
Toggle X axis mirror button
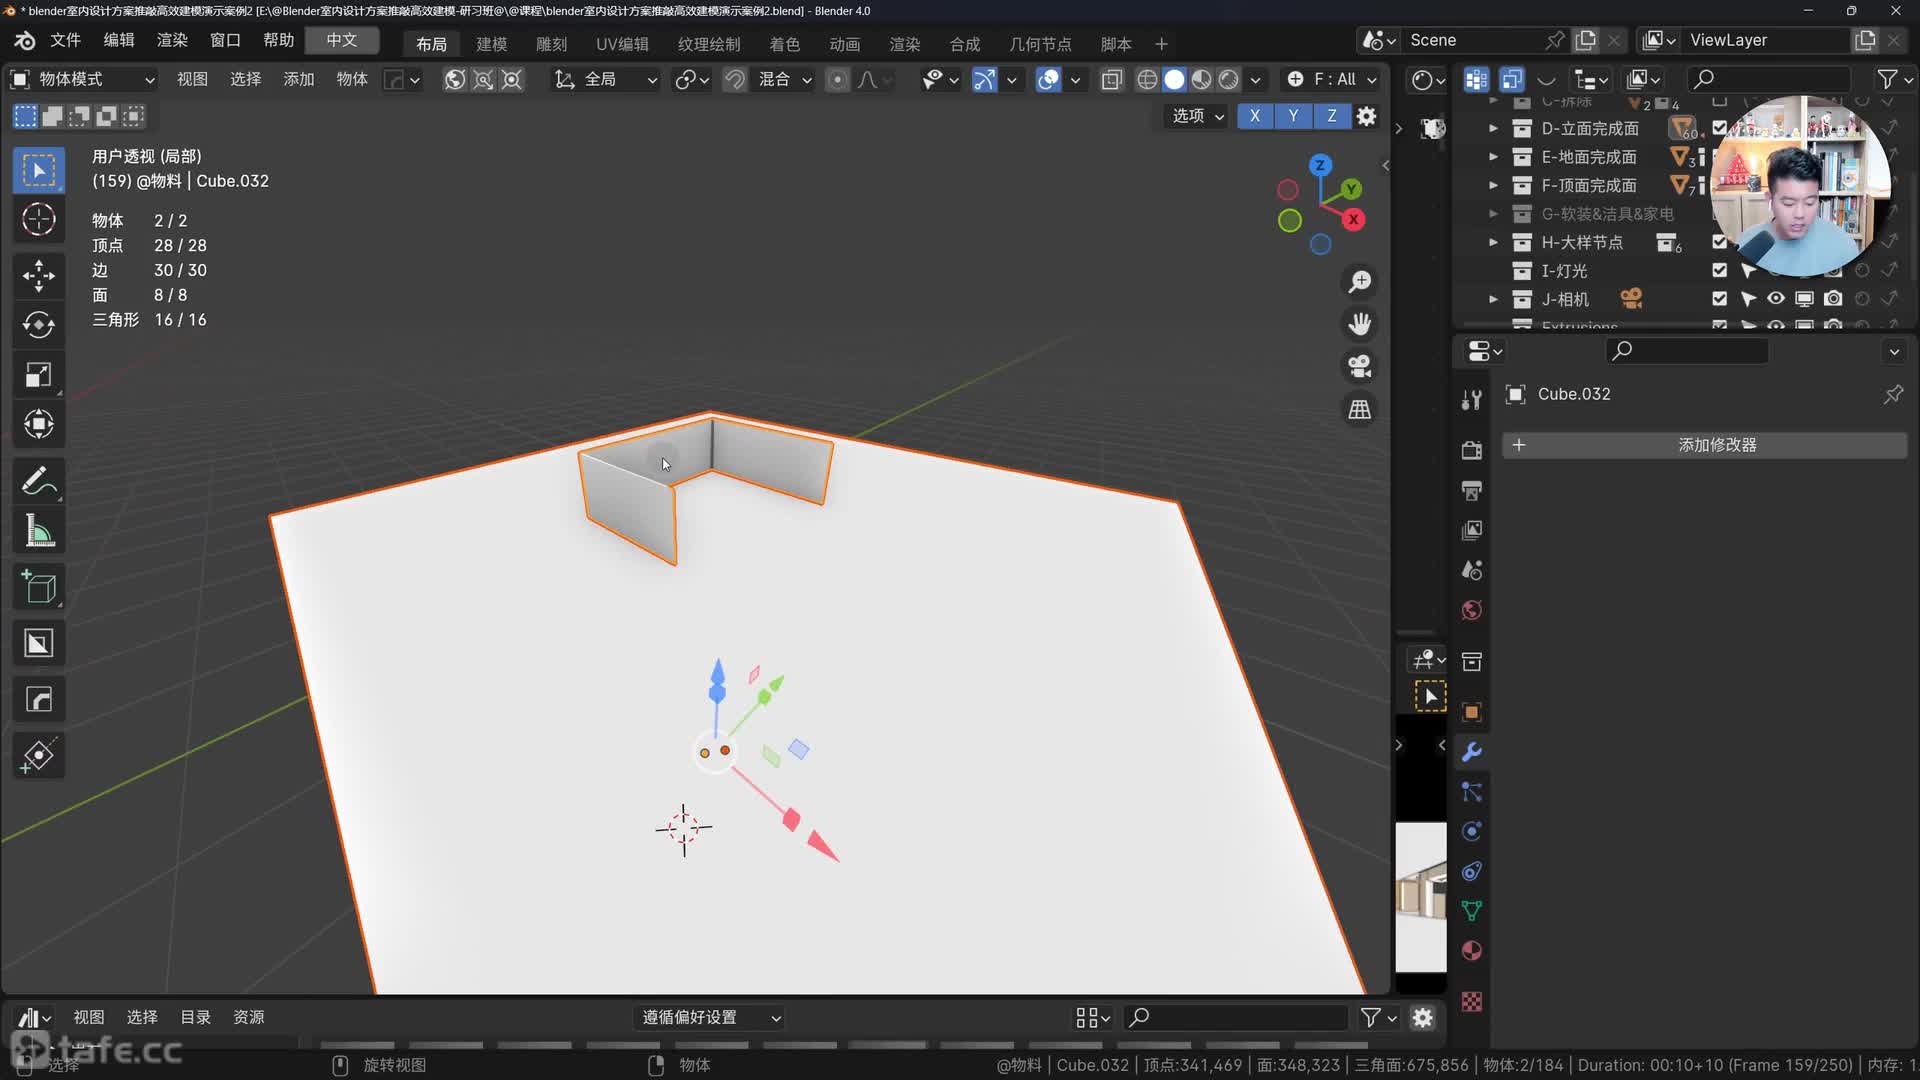[x=1254, y=116]
